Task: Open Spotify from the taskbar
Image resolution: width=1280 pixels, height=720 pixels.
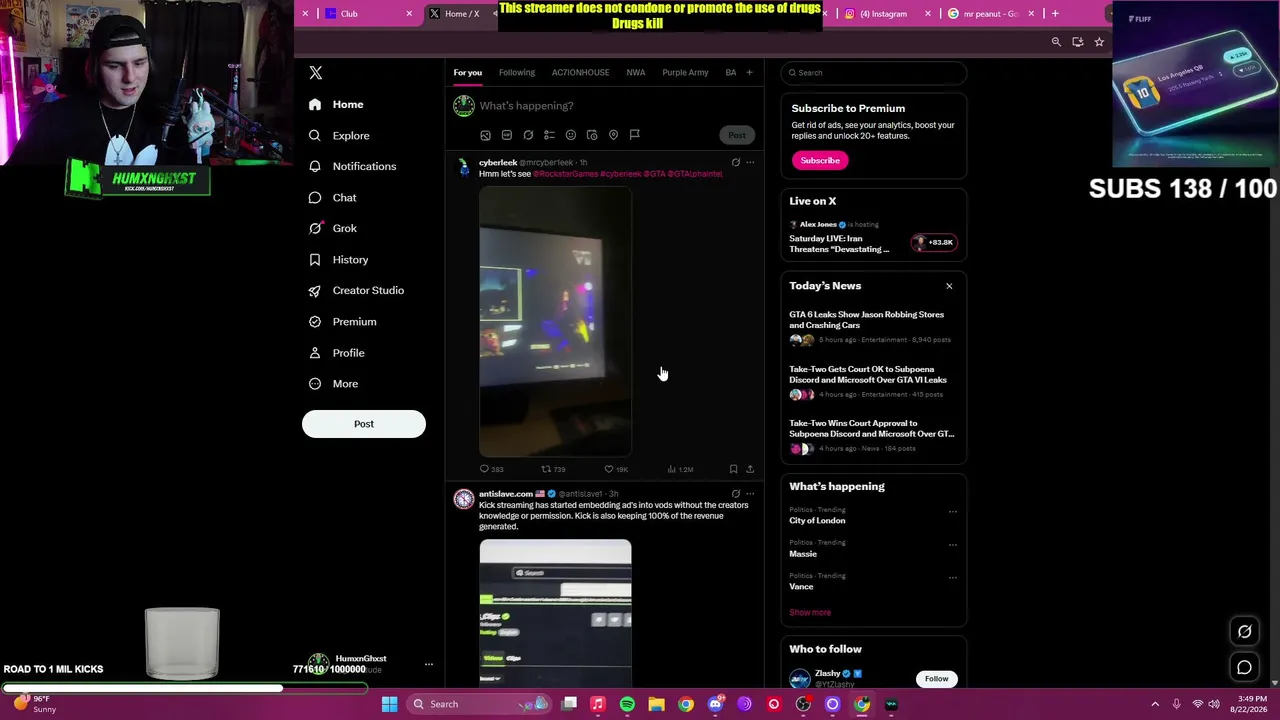Action: pyautogui.click(x=627, y=704)
